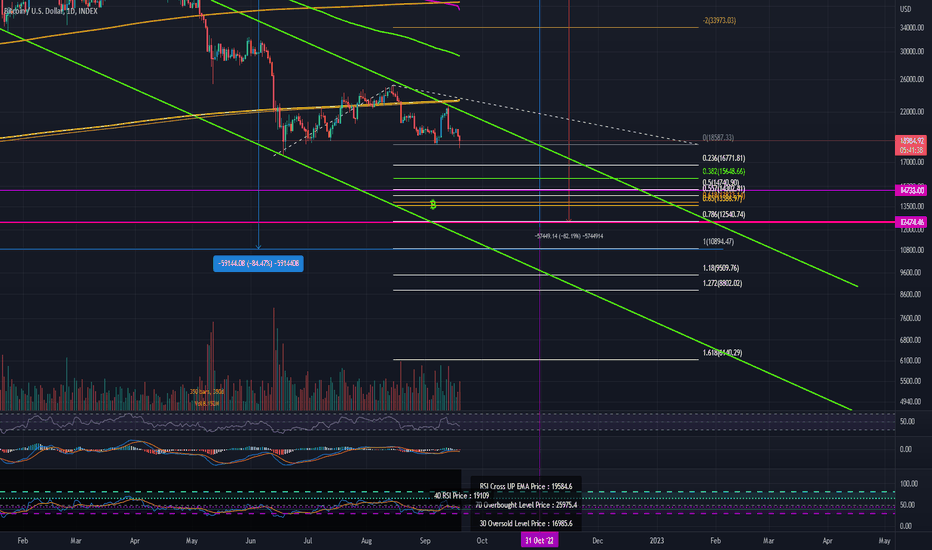This screenshot has width=932, height=550.
Task: Click the Fibonacci label 1(10894.47)
Action: click(718, 242)
